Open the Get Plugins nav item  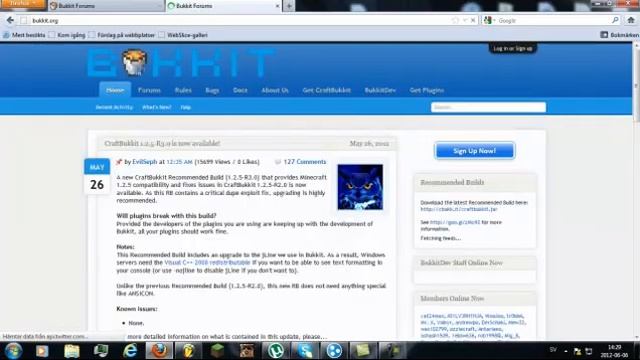click(x=427, y=90)
